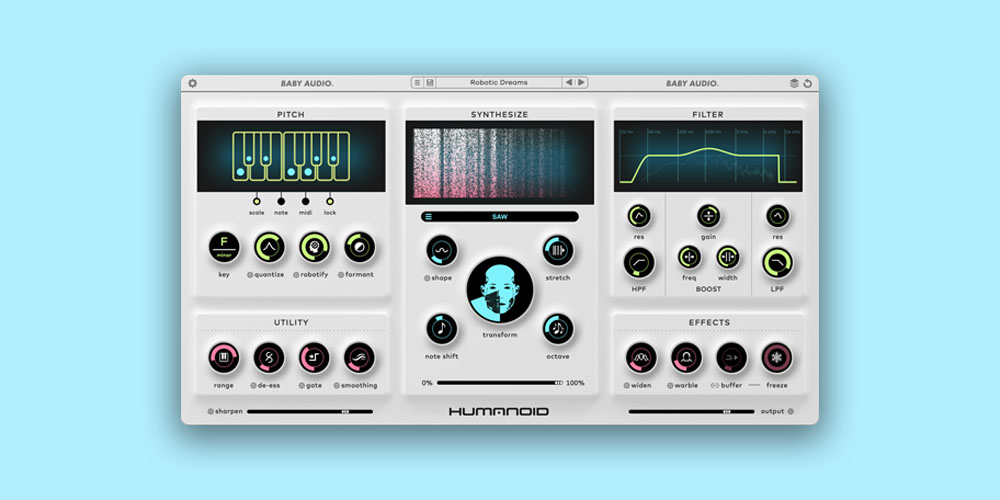Click the robotify knob

pos(314,247)
